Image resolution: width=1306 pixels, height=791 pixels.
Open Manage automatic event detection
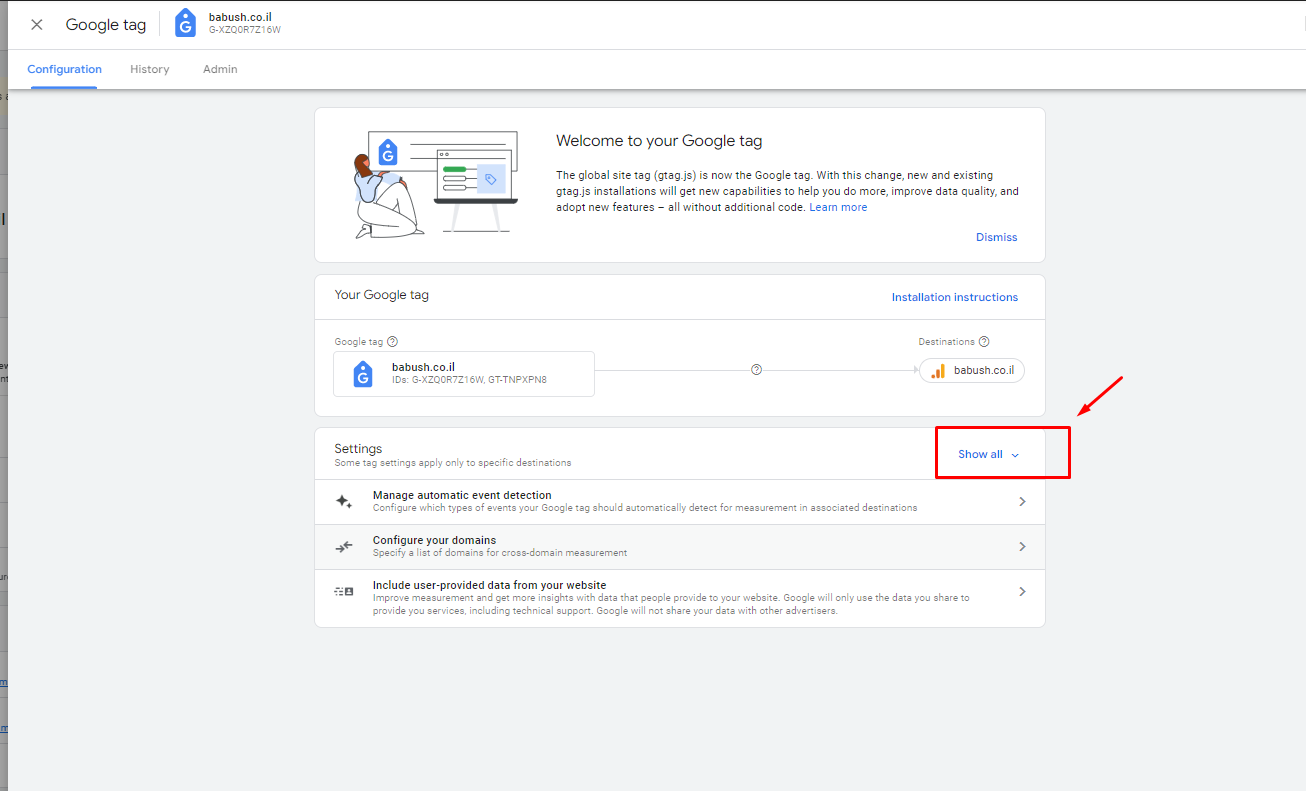pyautogui.click(x=680, y=502)
